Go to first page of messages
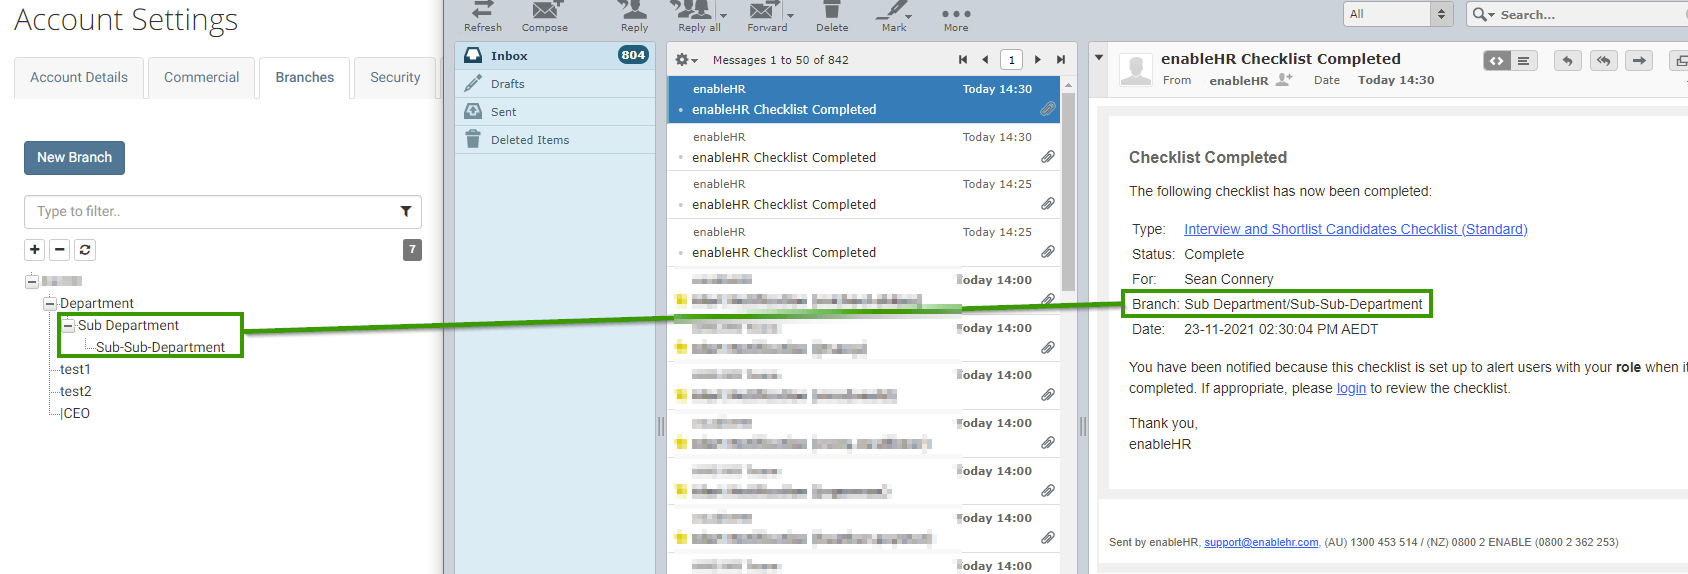 963,60
